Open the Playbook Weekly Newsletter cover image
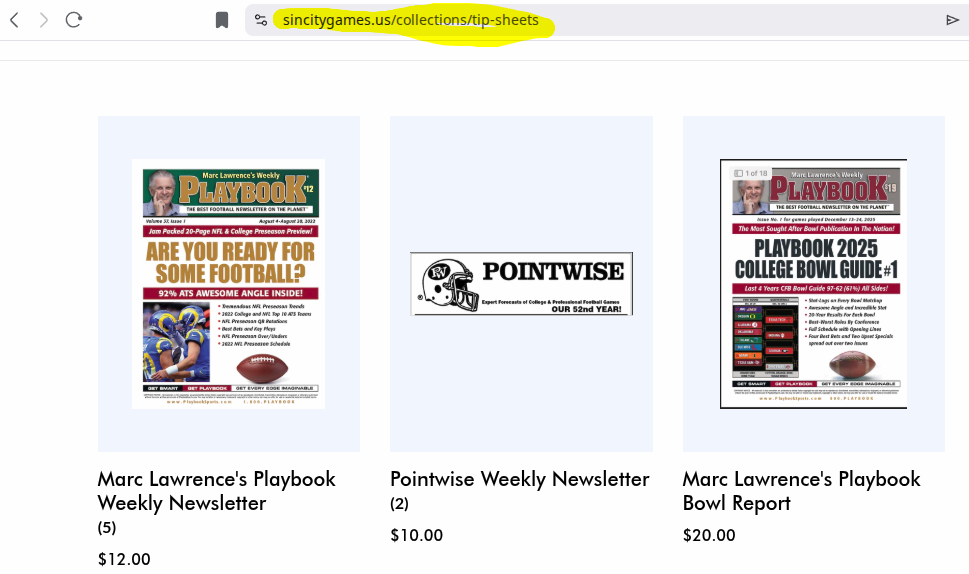Viewport: 969px width, 574px height. (x=228, y=283)
